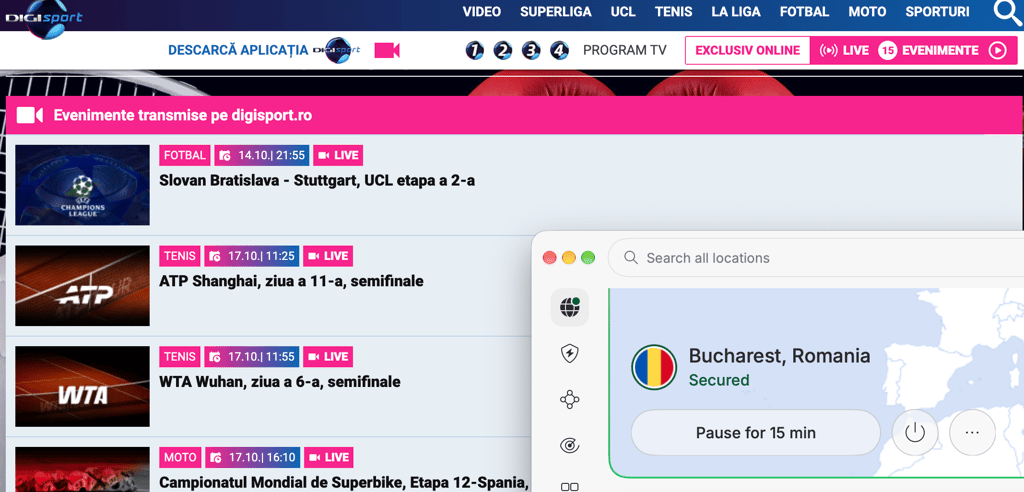The width and height of the screenshot is (1024, 492).
Task: Open the MOTO menu
Action: coord(867,12)
